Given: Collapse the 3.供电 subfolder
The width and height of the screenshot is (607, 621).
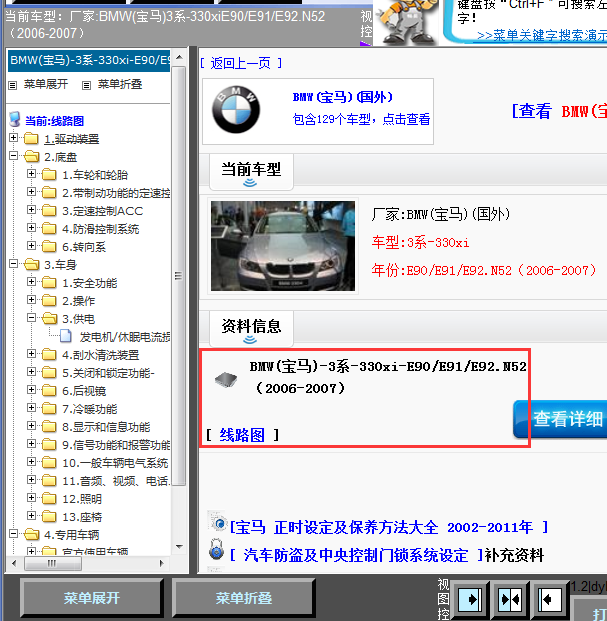Looking at the screenshot, I should pos(31,318).
